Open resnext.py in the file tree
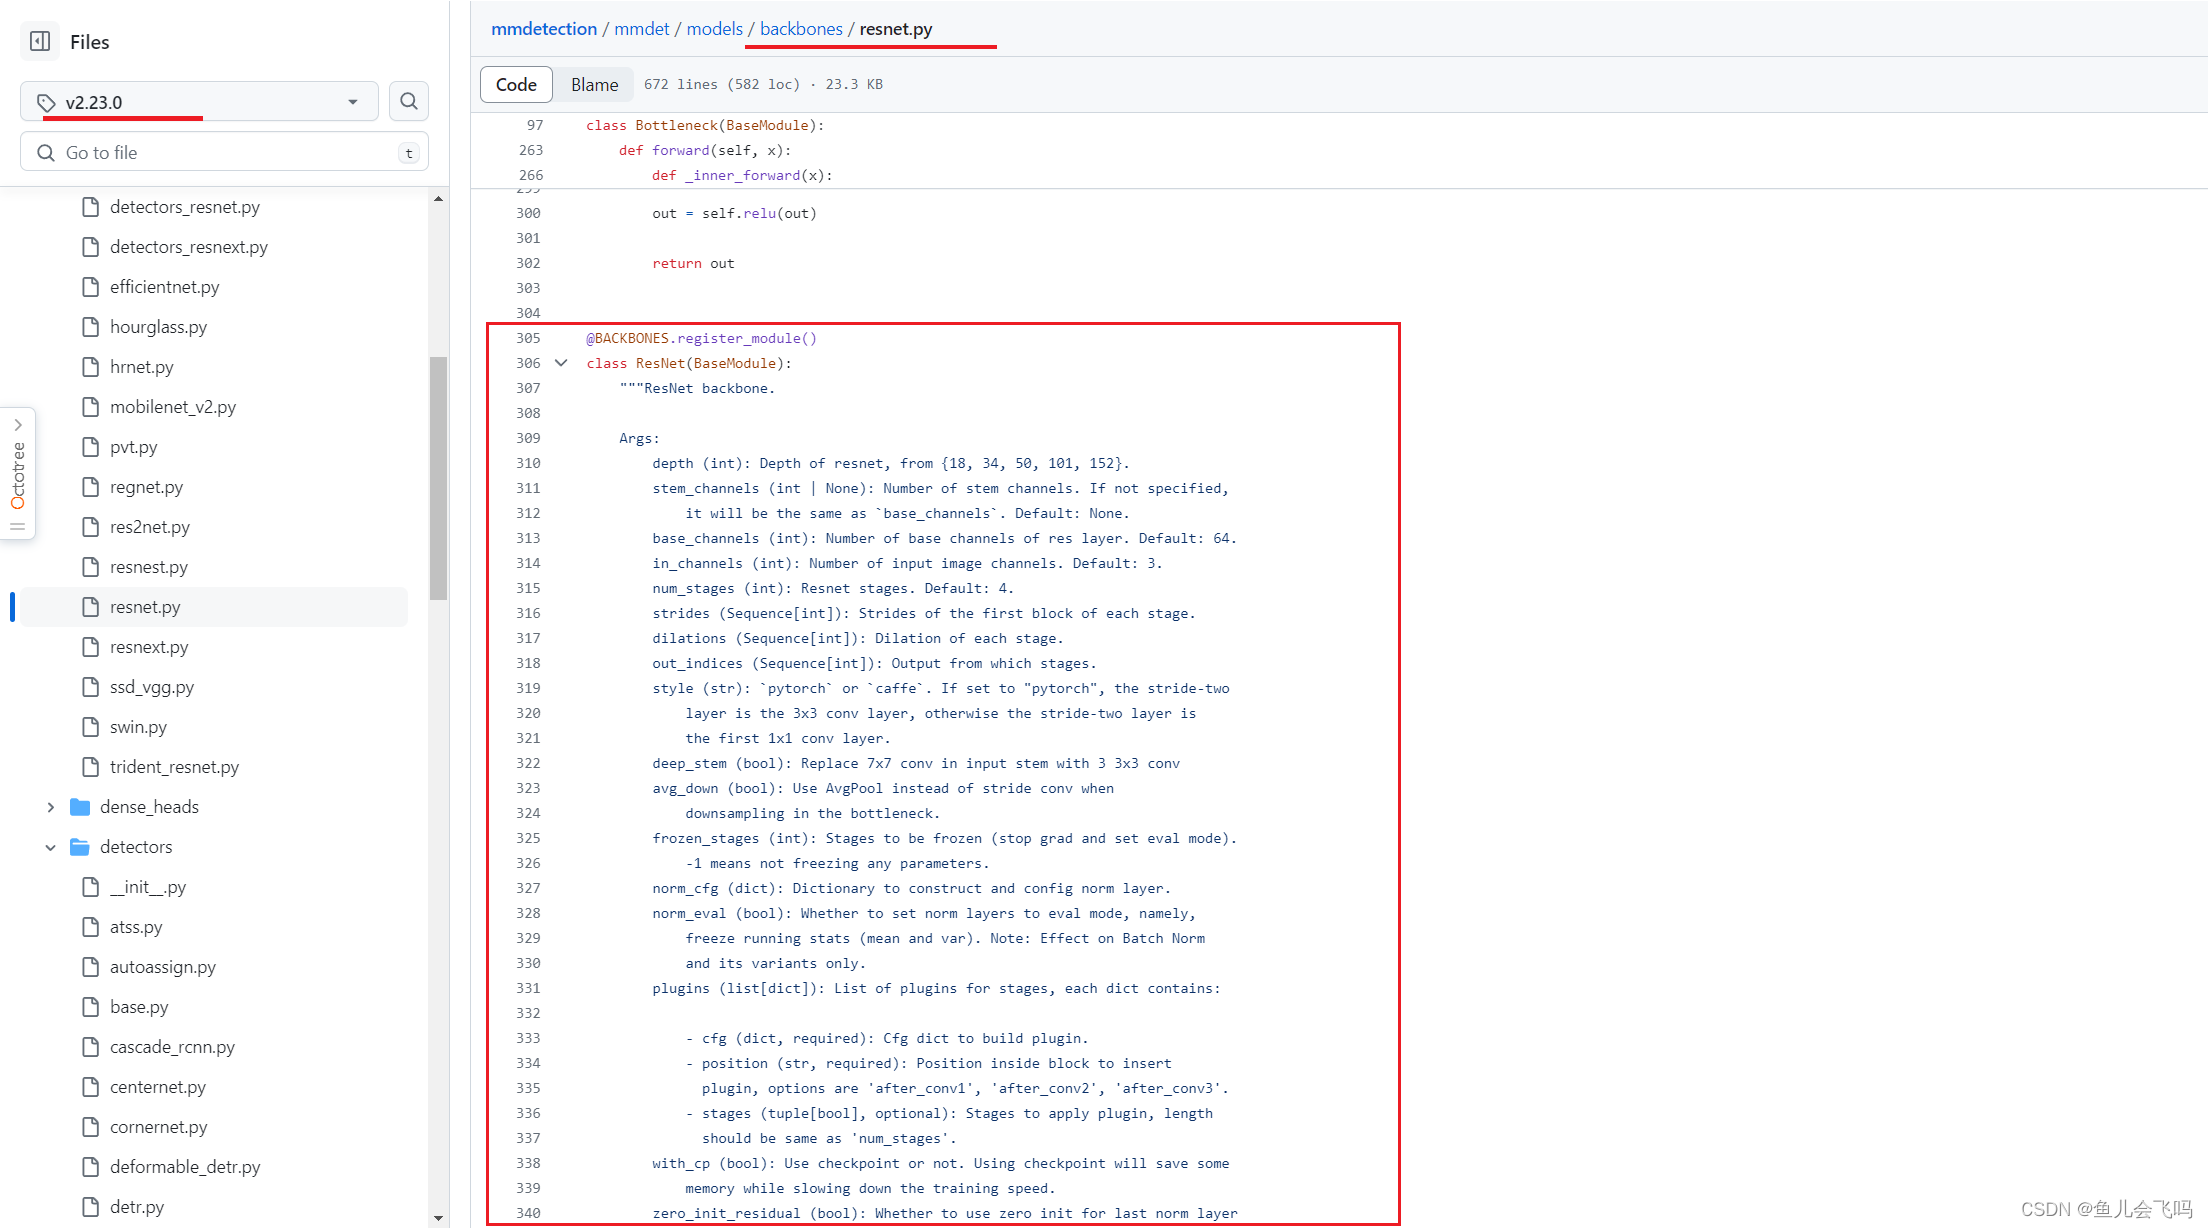 tap(149, 647)
